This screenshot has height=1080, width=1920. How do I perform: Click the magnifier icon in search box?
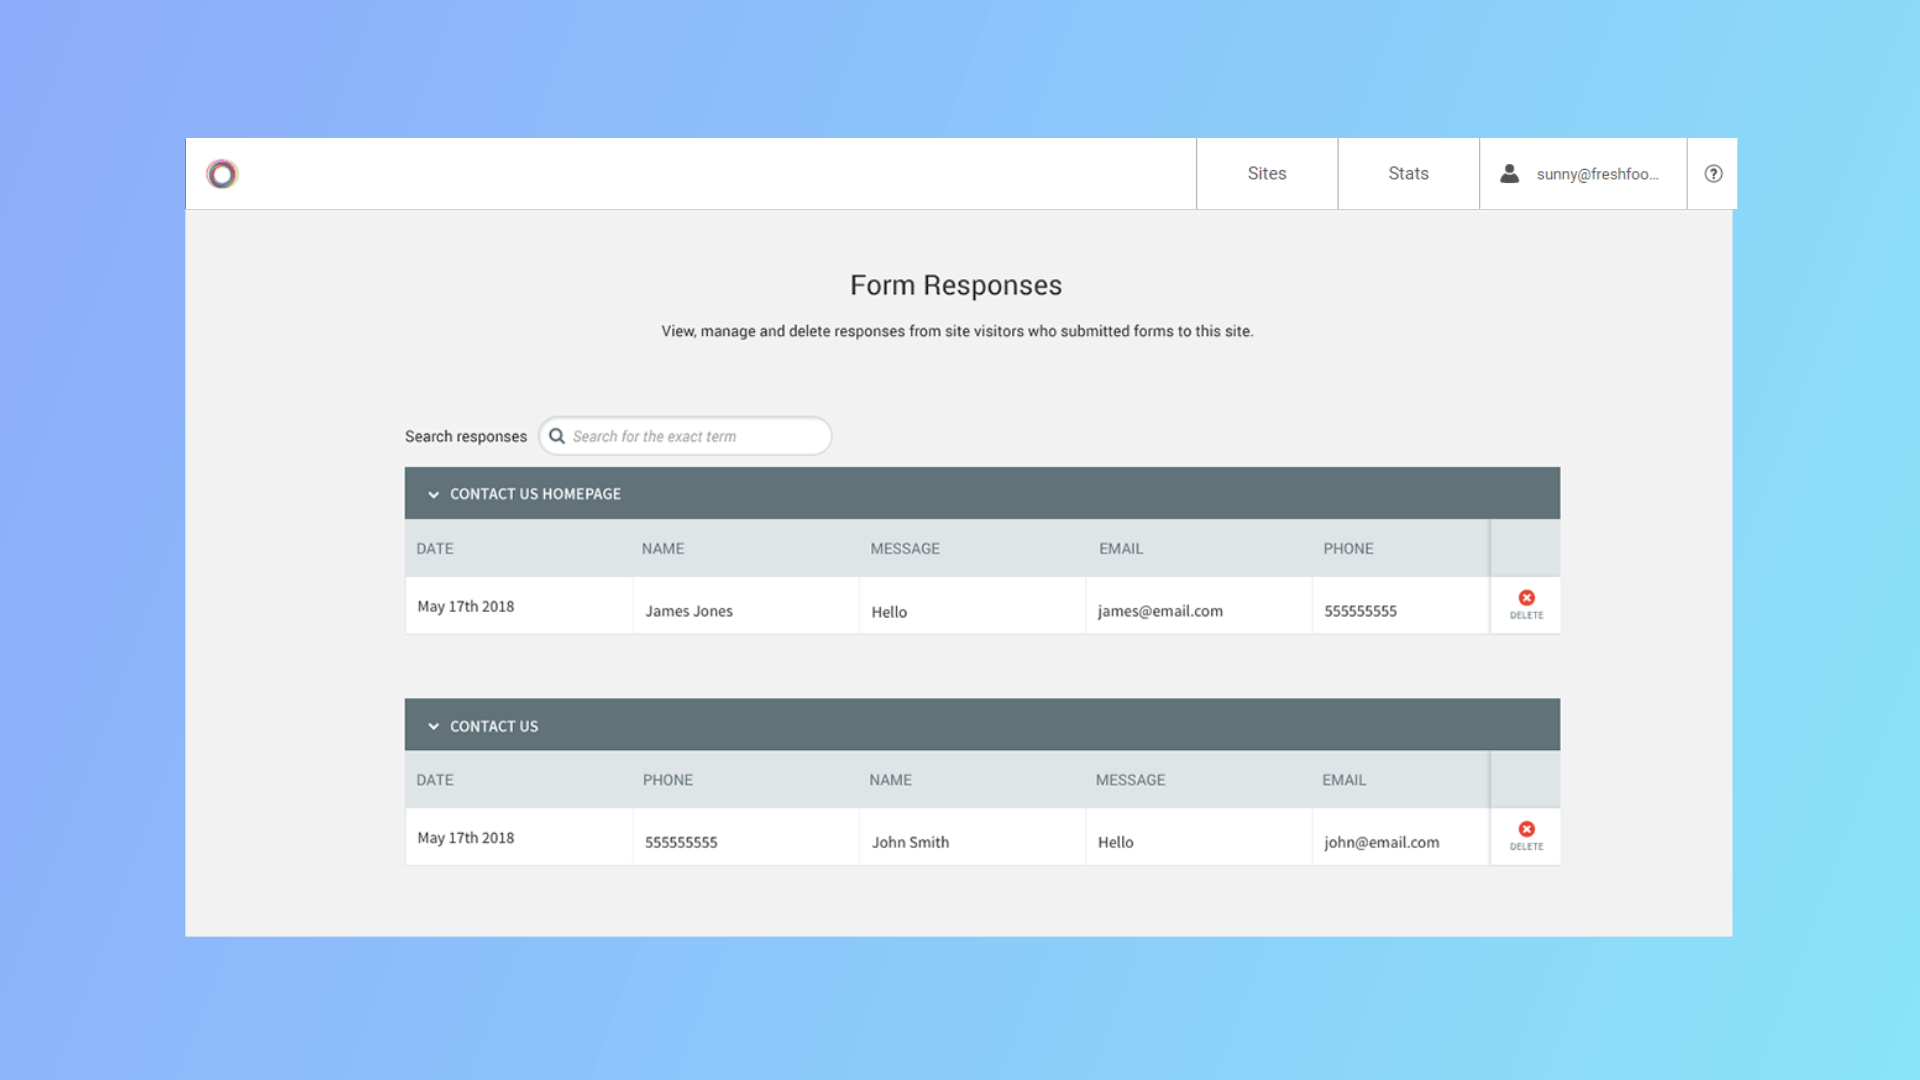pyautogui.click(x=557, y=436)
